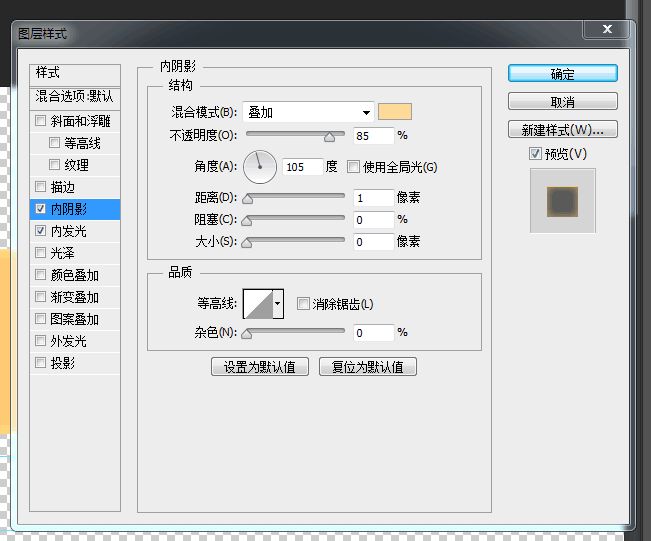This screenshot has height=541, width=651.
Task: Enable the 渐变叠加 checkbox
Action: (40, 296)
